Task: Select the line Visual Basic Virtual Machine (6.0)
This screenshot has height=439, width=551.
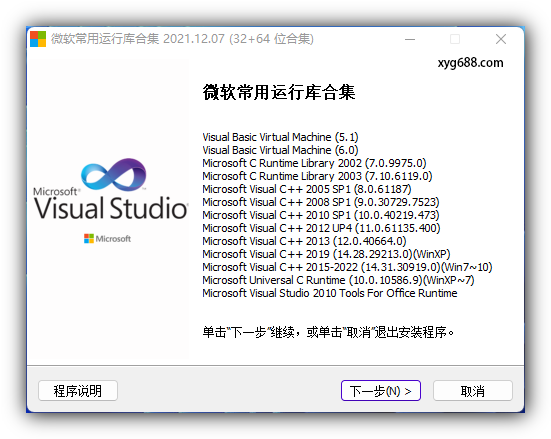Action: pyautogui.click(x=280, y=150)
